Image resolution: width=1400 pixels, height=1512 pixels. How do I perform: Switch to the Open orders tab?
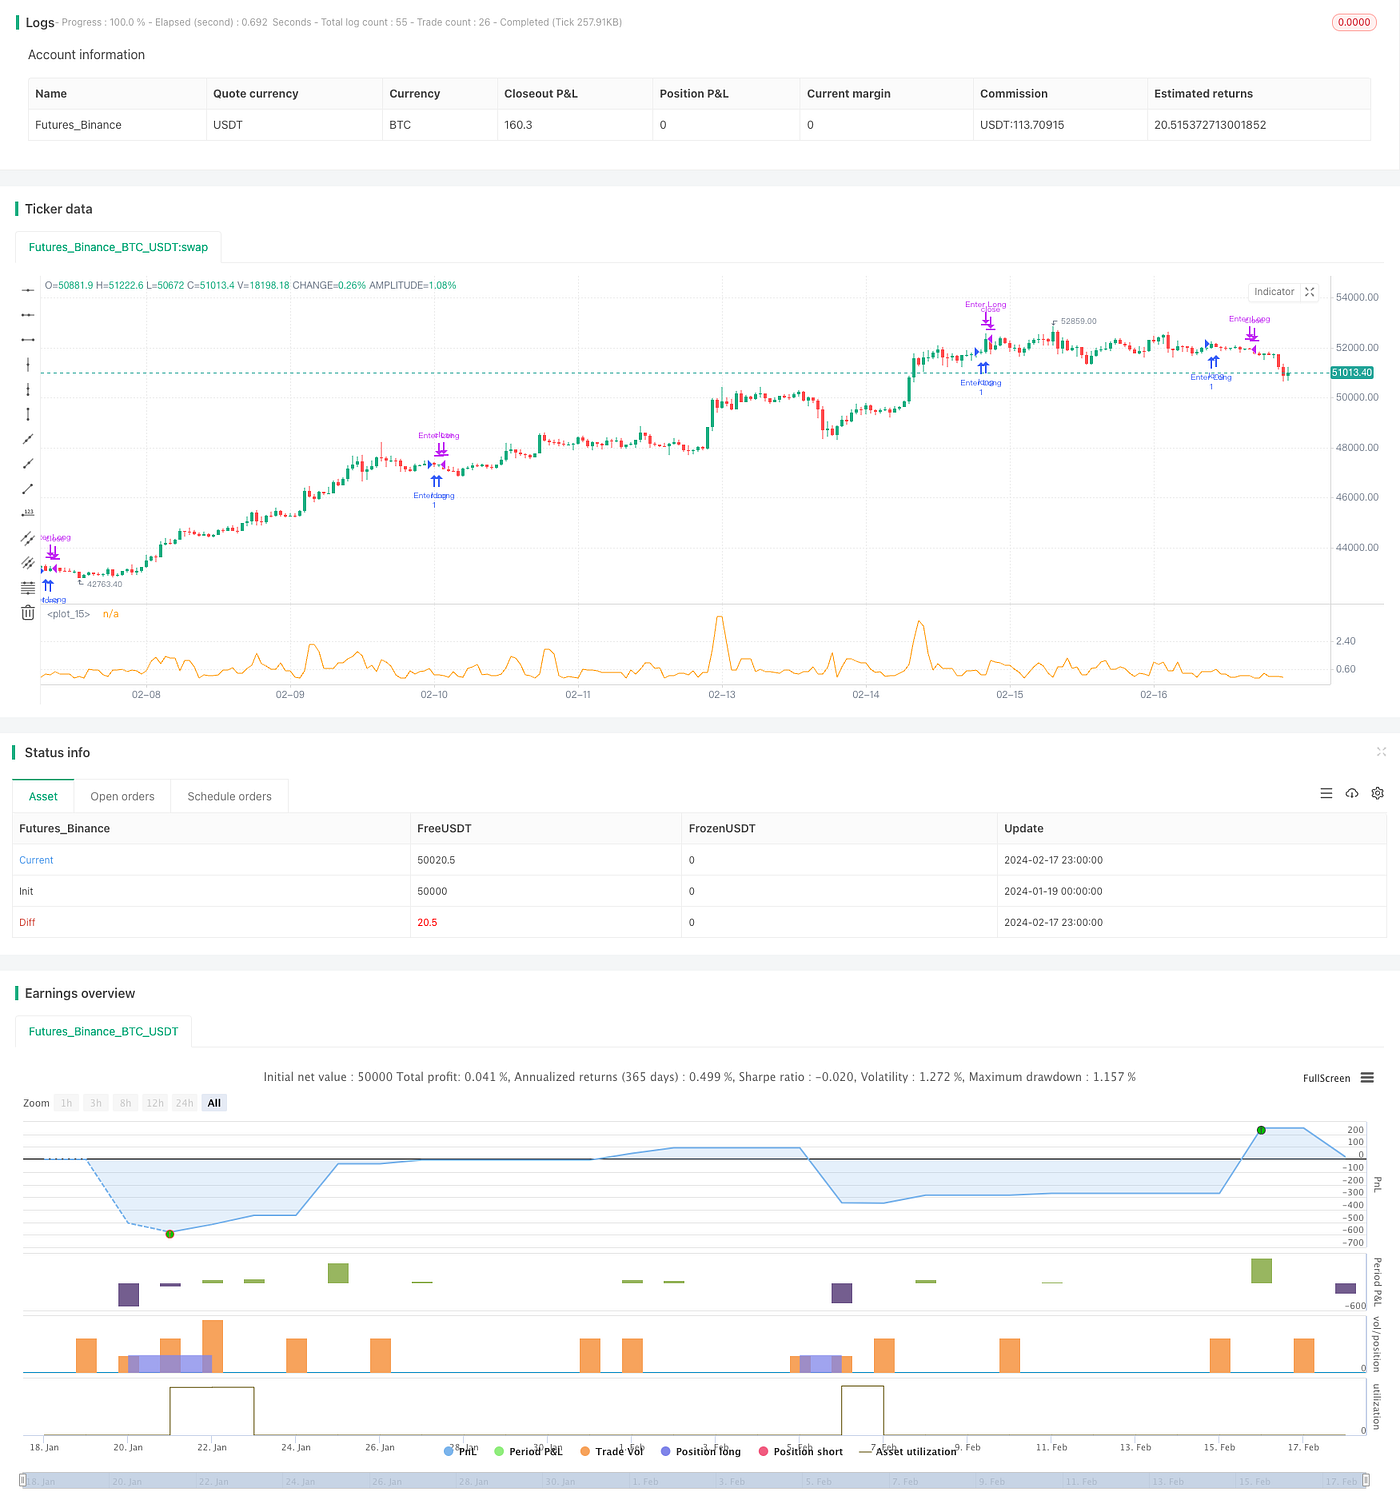point(122,796)
